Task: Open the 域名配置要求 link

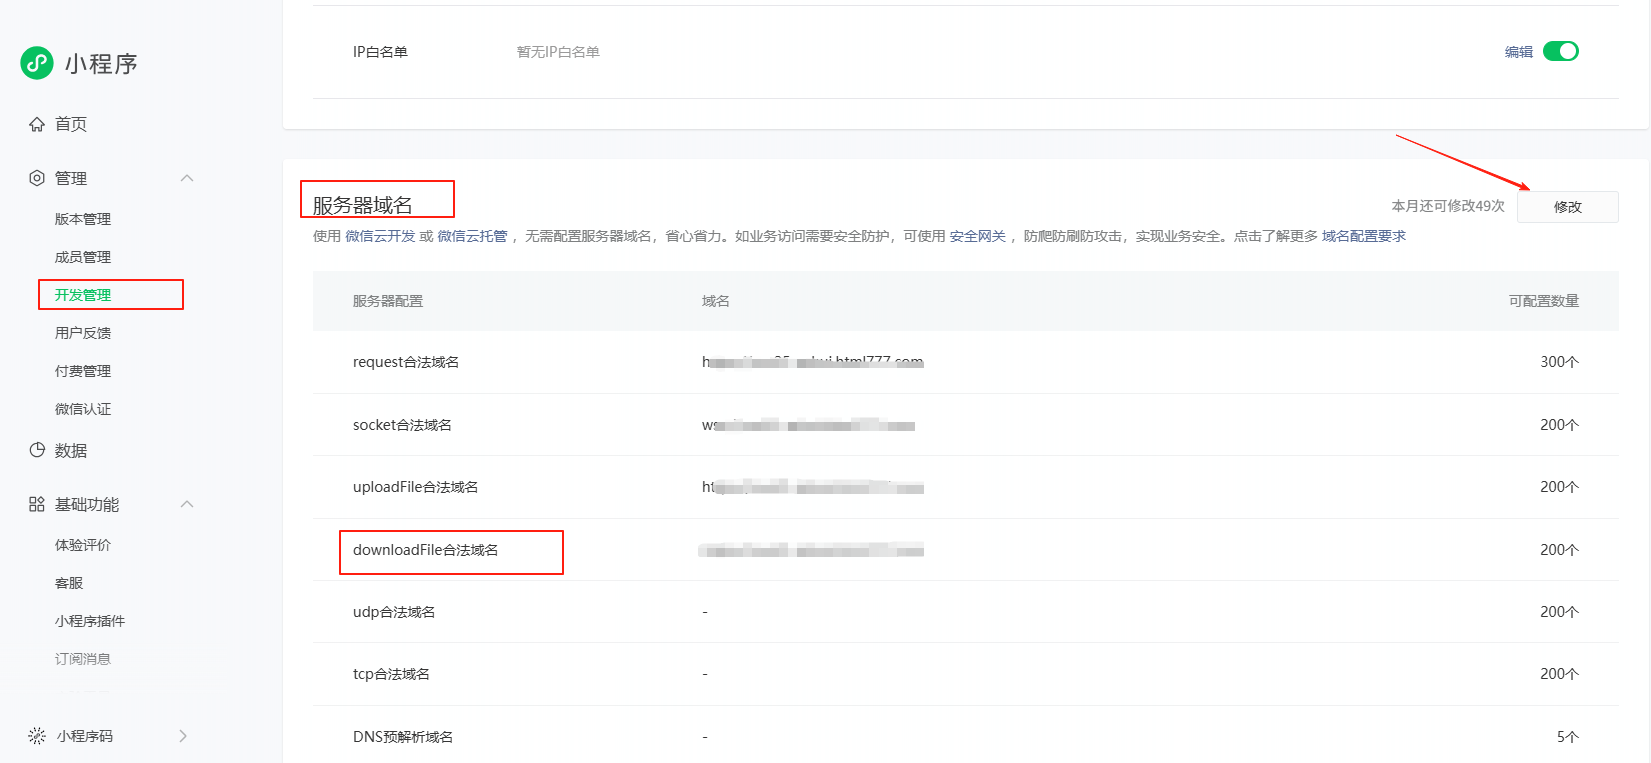Action: (x=1363, y=236)
